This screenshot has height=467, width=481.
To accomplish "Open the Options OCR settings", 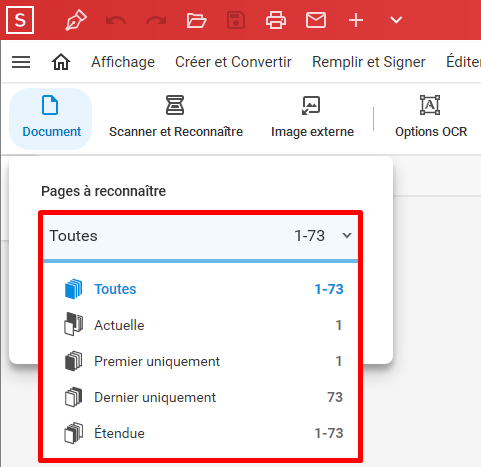I will (431, 117).
